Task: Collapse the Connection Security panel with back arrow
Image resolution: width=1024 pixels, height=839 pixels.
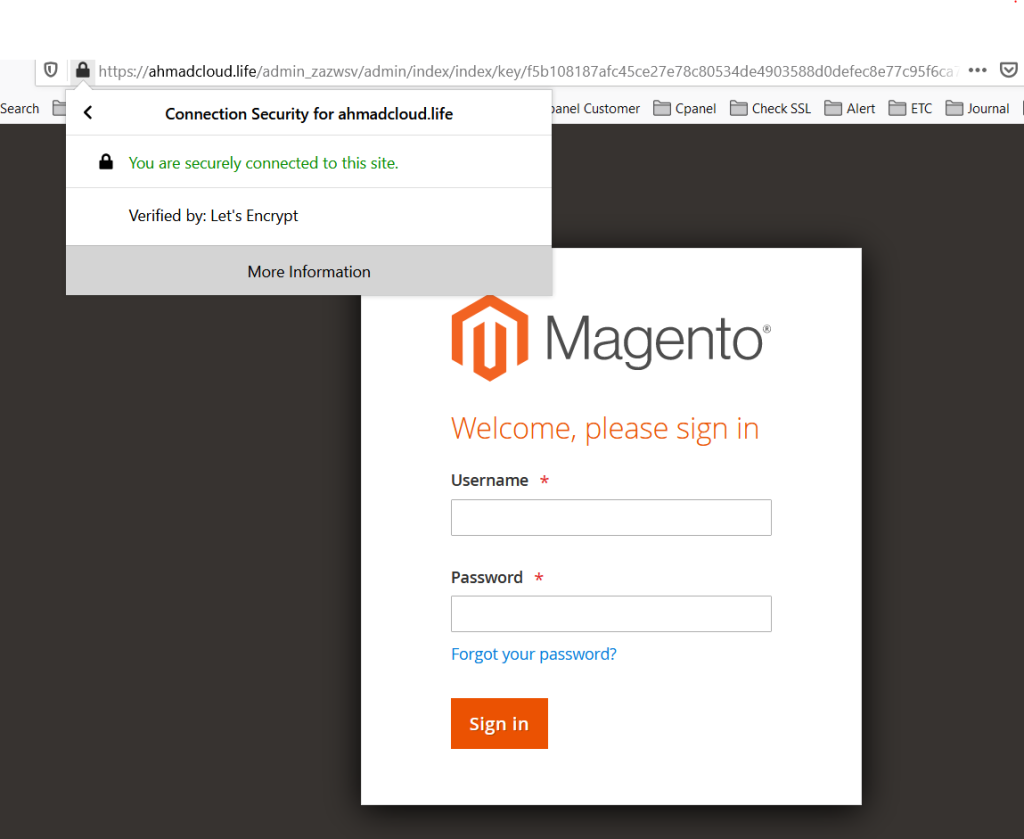Action: (87, 113)
